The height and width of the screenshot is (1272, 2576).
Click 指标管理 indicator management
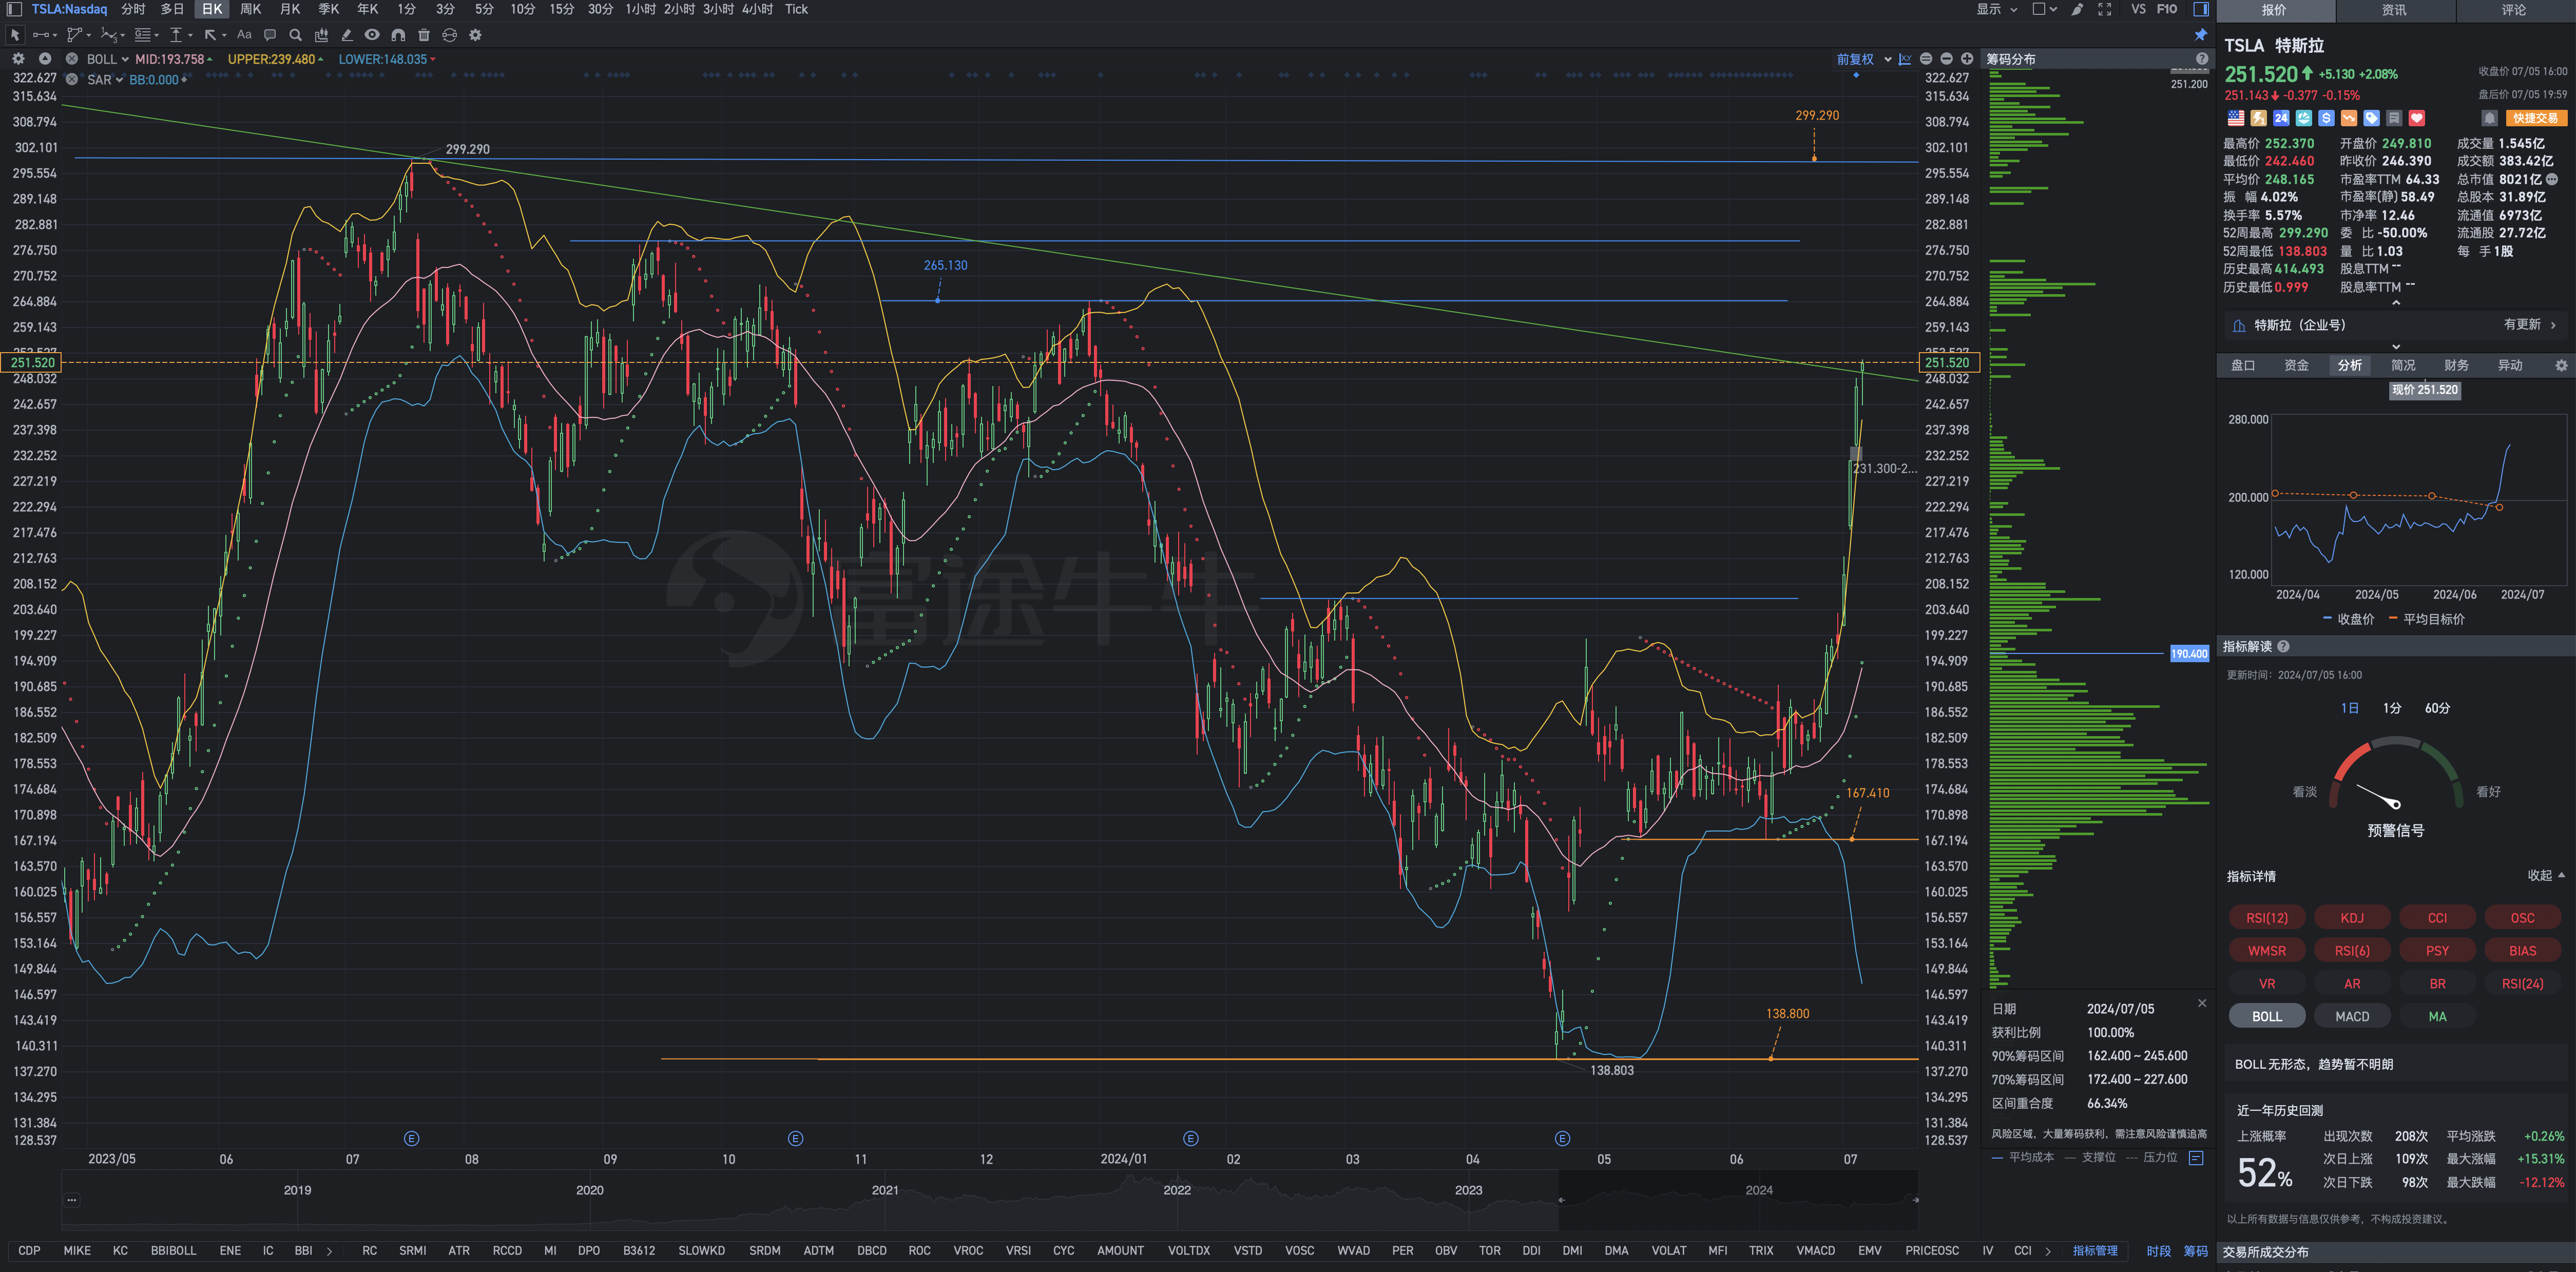2095,1251
